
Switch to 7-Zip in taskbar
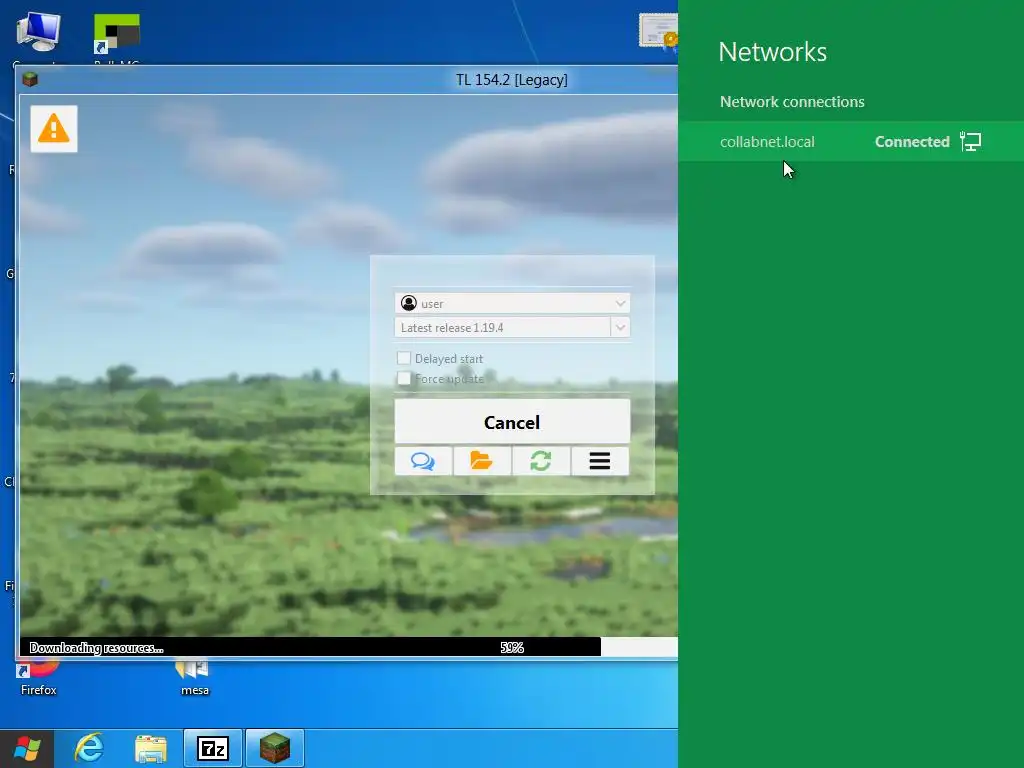point(213,748)
